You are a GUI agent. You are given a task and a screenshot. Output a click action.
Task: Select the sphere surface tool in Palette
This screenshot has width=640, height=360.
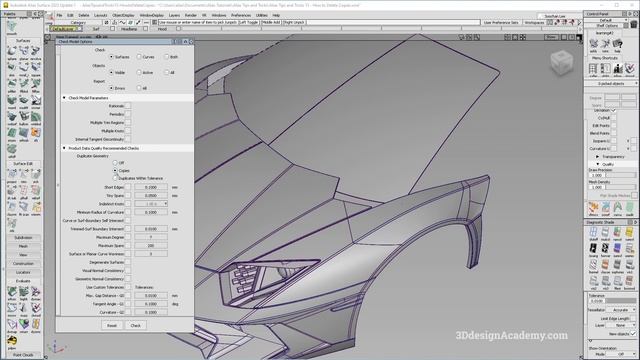[12, 51]
